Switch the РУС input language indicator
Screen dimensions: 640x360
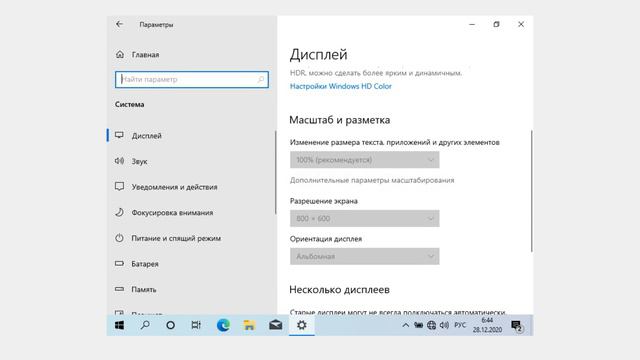[460, 325]
